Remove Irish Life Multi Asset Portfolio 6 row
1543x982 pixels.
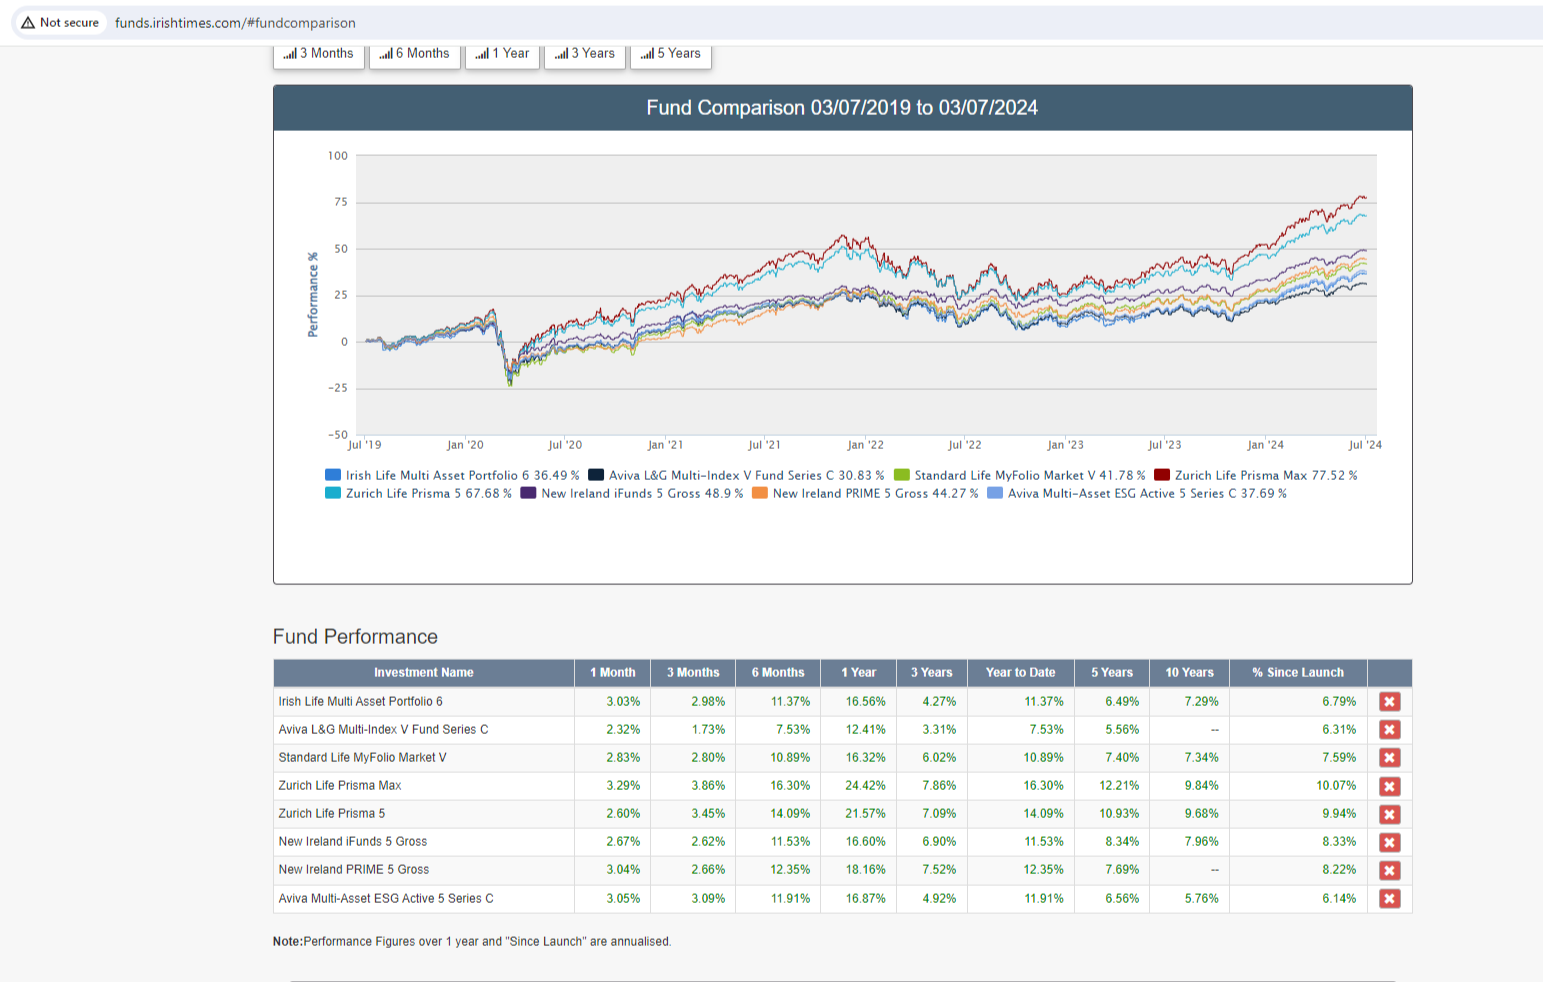tap(1389, 702)
